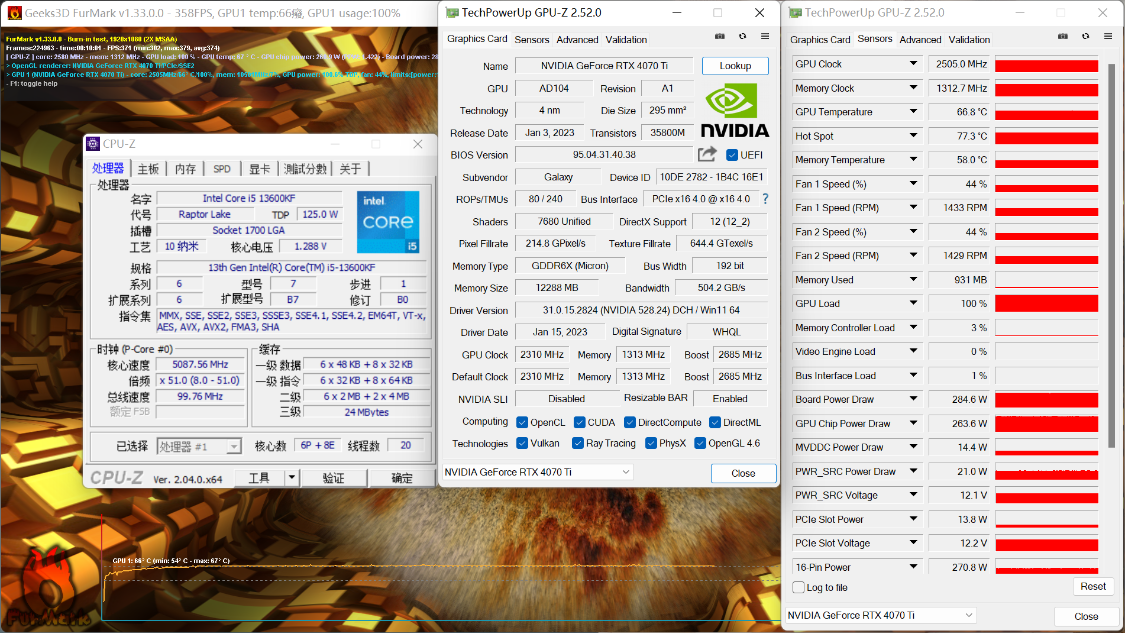Click the BIOS share/export arrow icon
Viewport: 1125px width, 633px height.
[707, 154]
